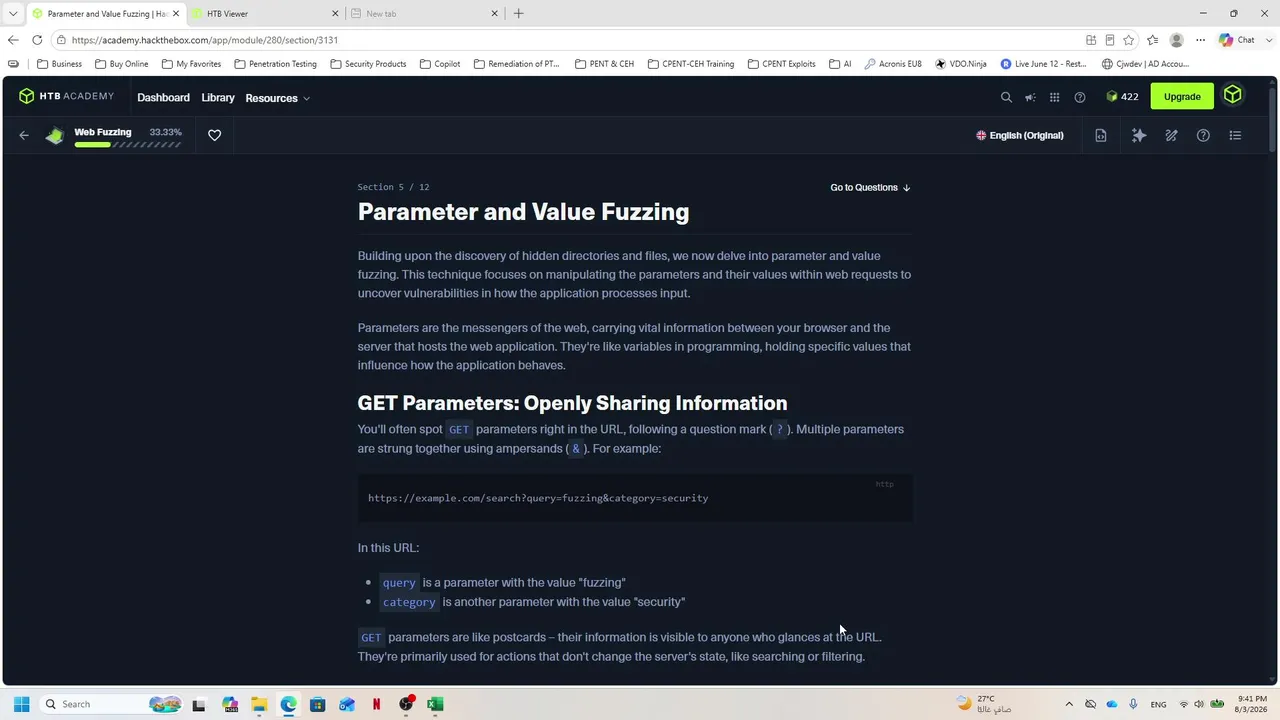Click the green Upgrade button
The height and width of the screenshot is (720, 1280).
click(x=1182, y=97)
